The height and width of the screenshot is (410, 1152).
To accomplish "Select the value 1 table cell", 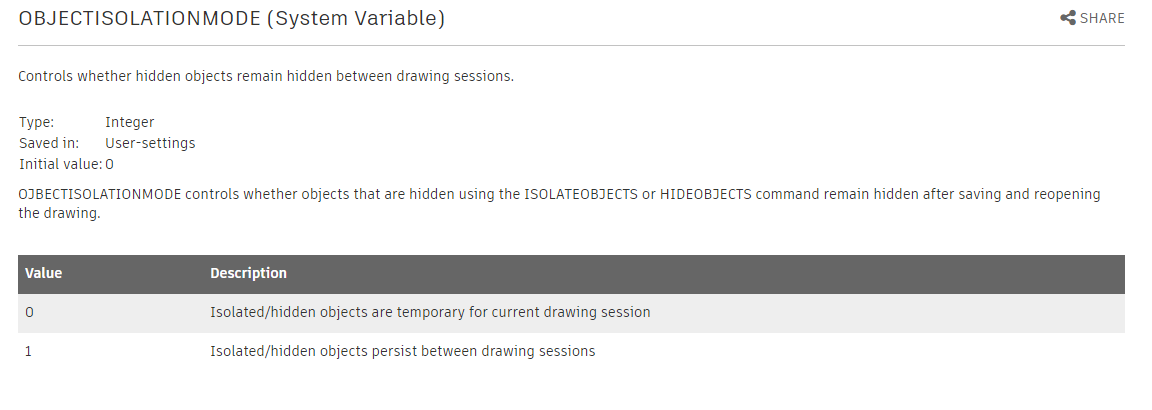I will coord(29,351).
